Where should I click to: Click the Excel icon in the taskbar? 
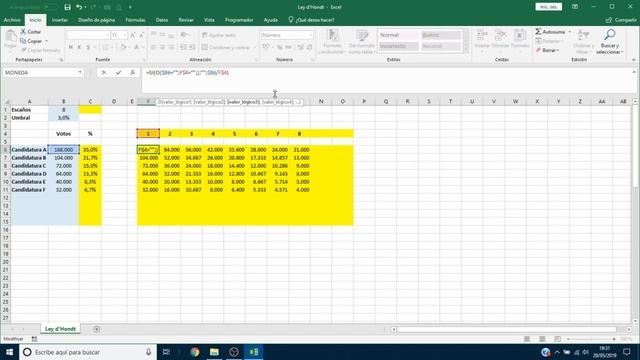(253, 352)
